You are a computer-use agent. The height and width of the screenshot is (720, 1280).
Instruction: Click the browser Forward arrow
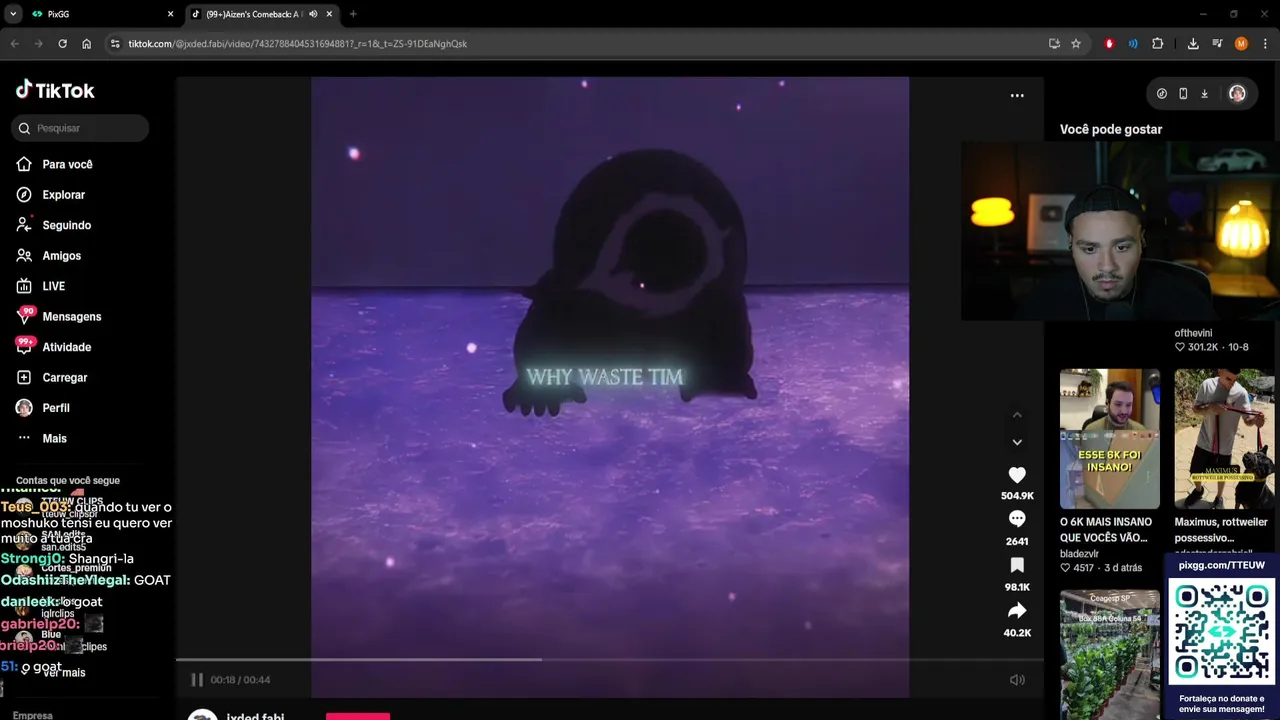tap(39, 44)
